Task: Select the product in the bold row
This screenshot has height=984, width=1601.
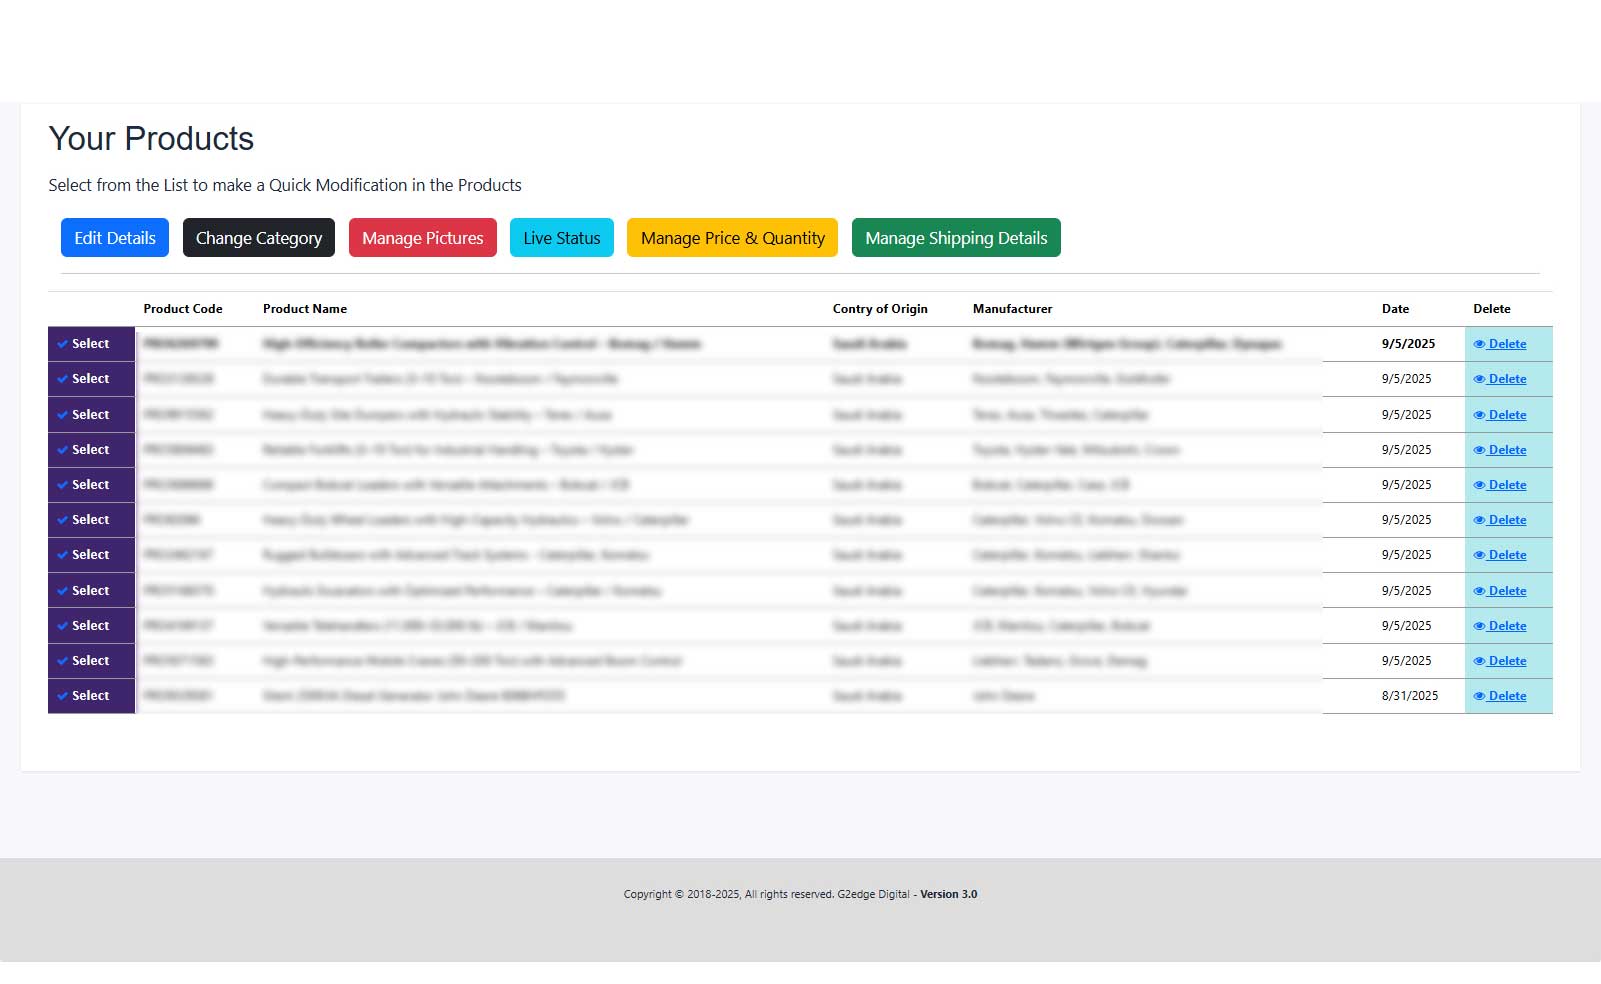Action: tap(91, 344)
